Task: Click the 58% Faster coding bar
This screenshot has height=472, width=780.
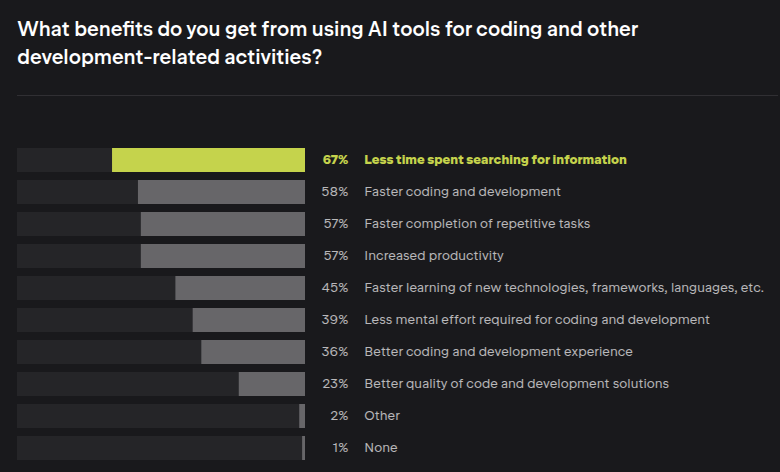Action: click(x=221, y=192)
